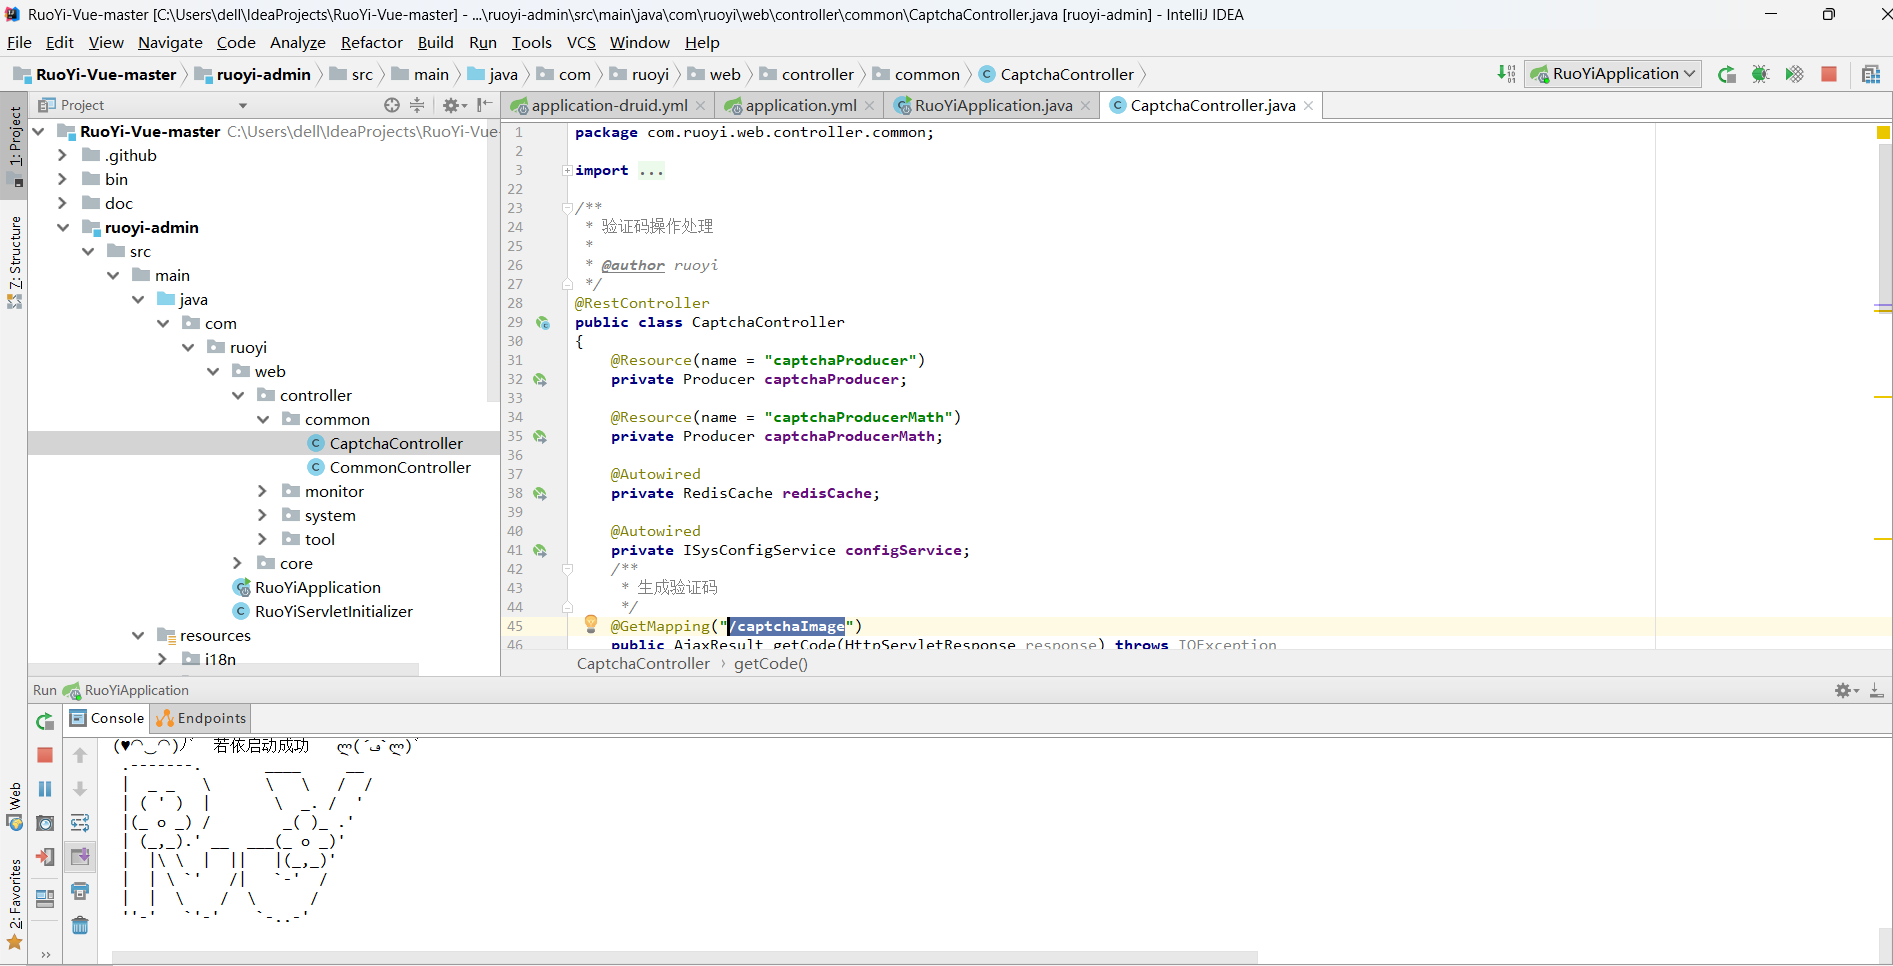
Task: Stop the process in the Run panel
Action: [45, 756]
